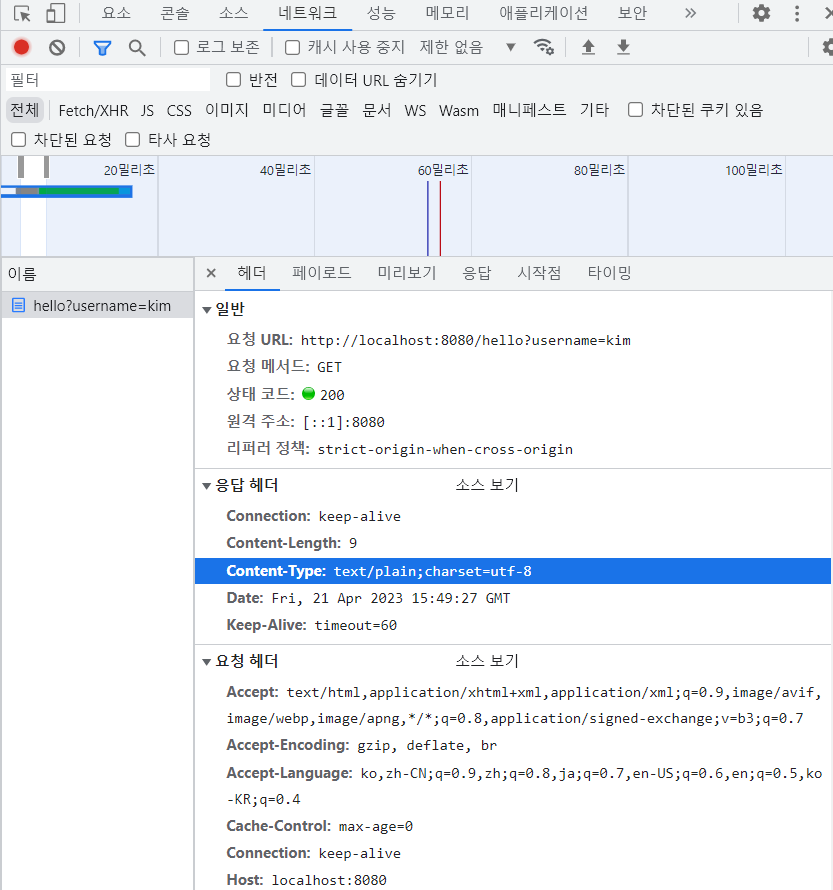Open the three-dot customize menu

[x=797, y=13]
